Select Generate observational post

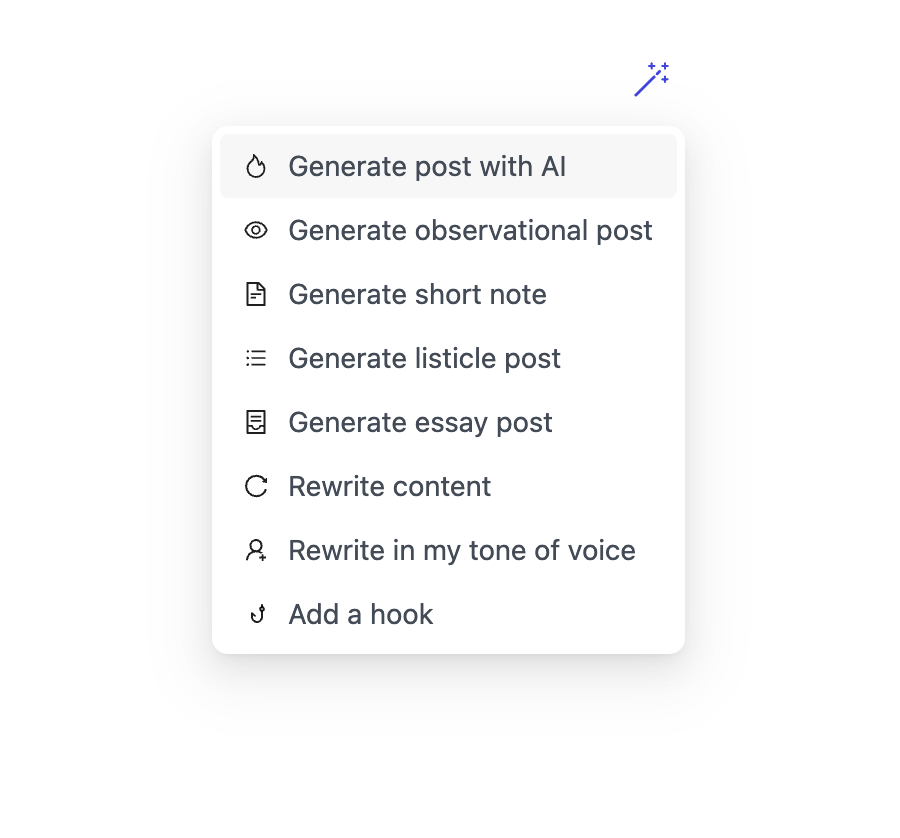(470, 230)
